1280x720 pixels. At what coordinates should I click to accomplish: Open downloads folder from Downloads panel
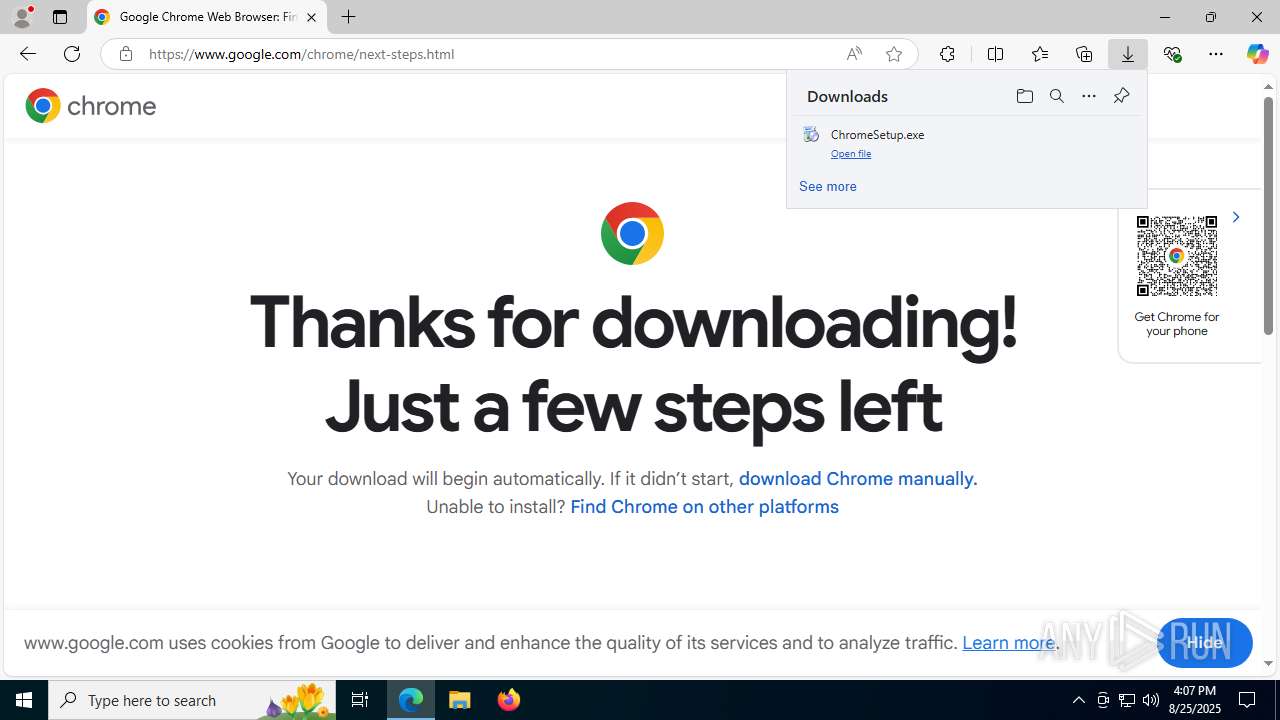pyautogui.click(x=1024, y=96)
